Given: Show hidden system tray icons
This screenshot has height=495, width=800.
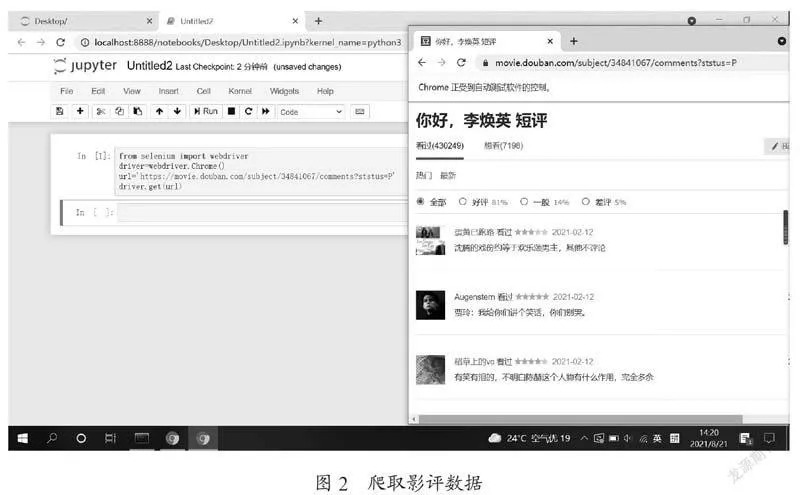Looking at the screenshot, I should (584, 438).
